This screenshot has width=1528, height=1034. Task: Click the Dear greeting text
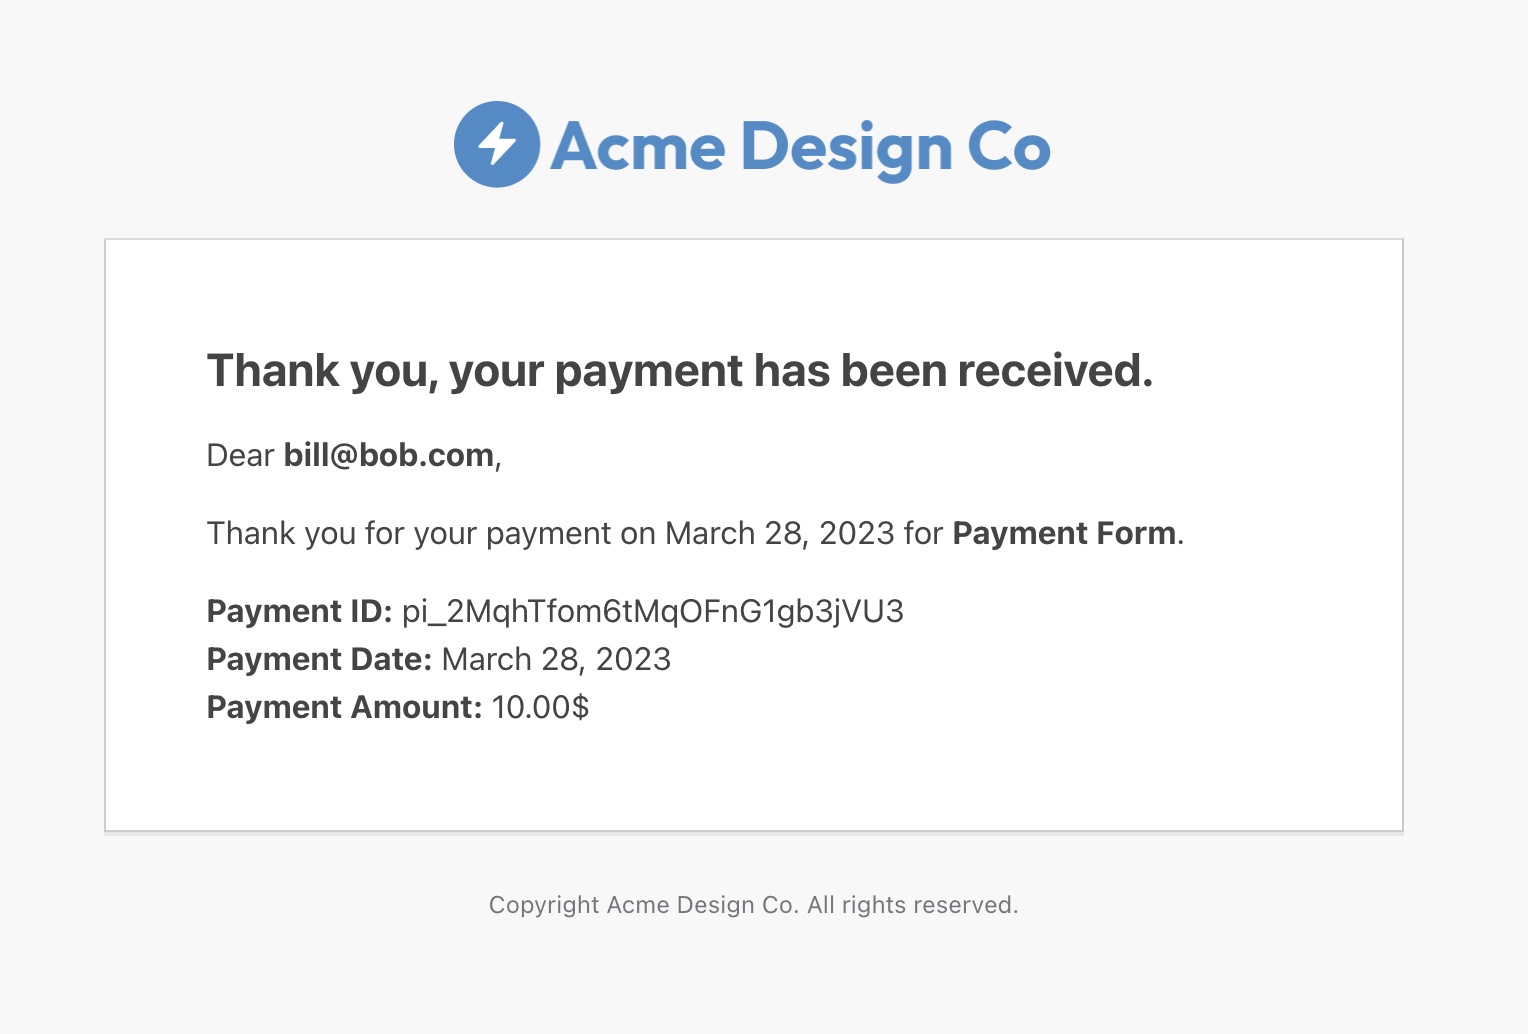[240, 455]
